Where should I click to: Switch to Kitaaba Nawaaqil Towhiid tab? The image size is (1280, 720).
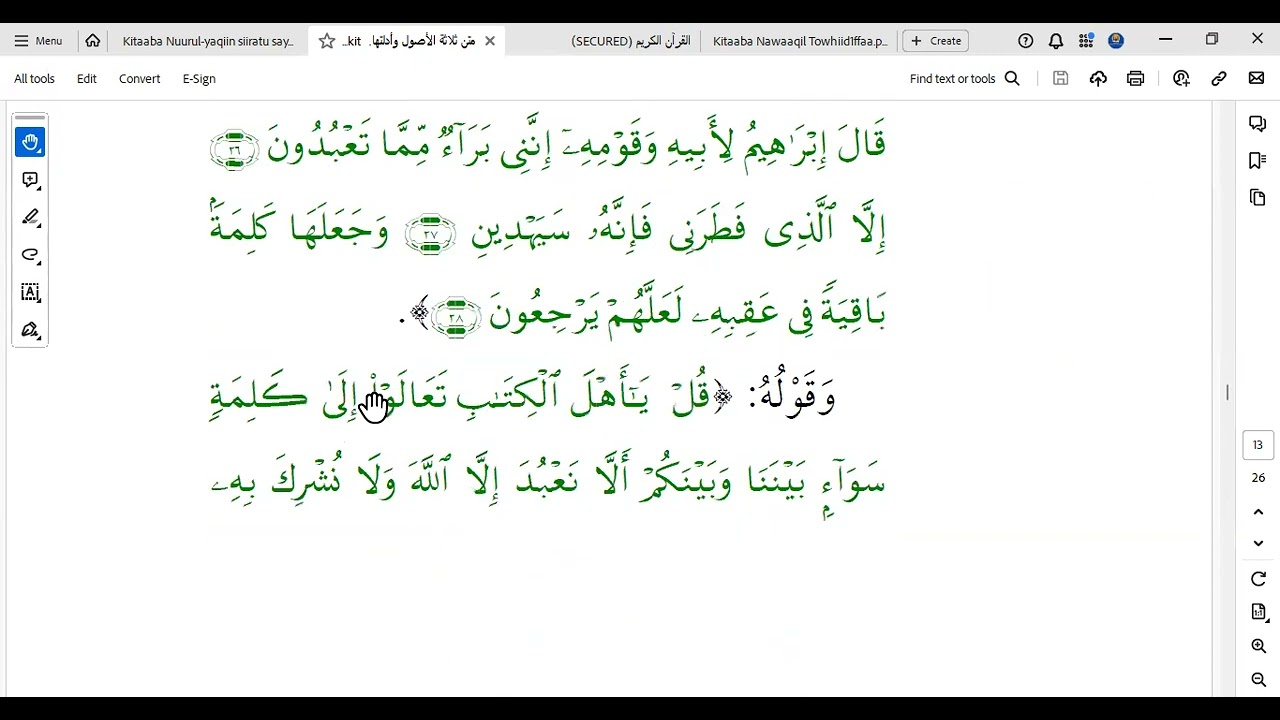[800, 41]
